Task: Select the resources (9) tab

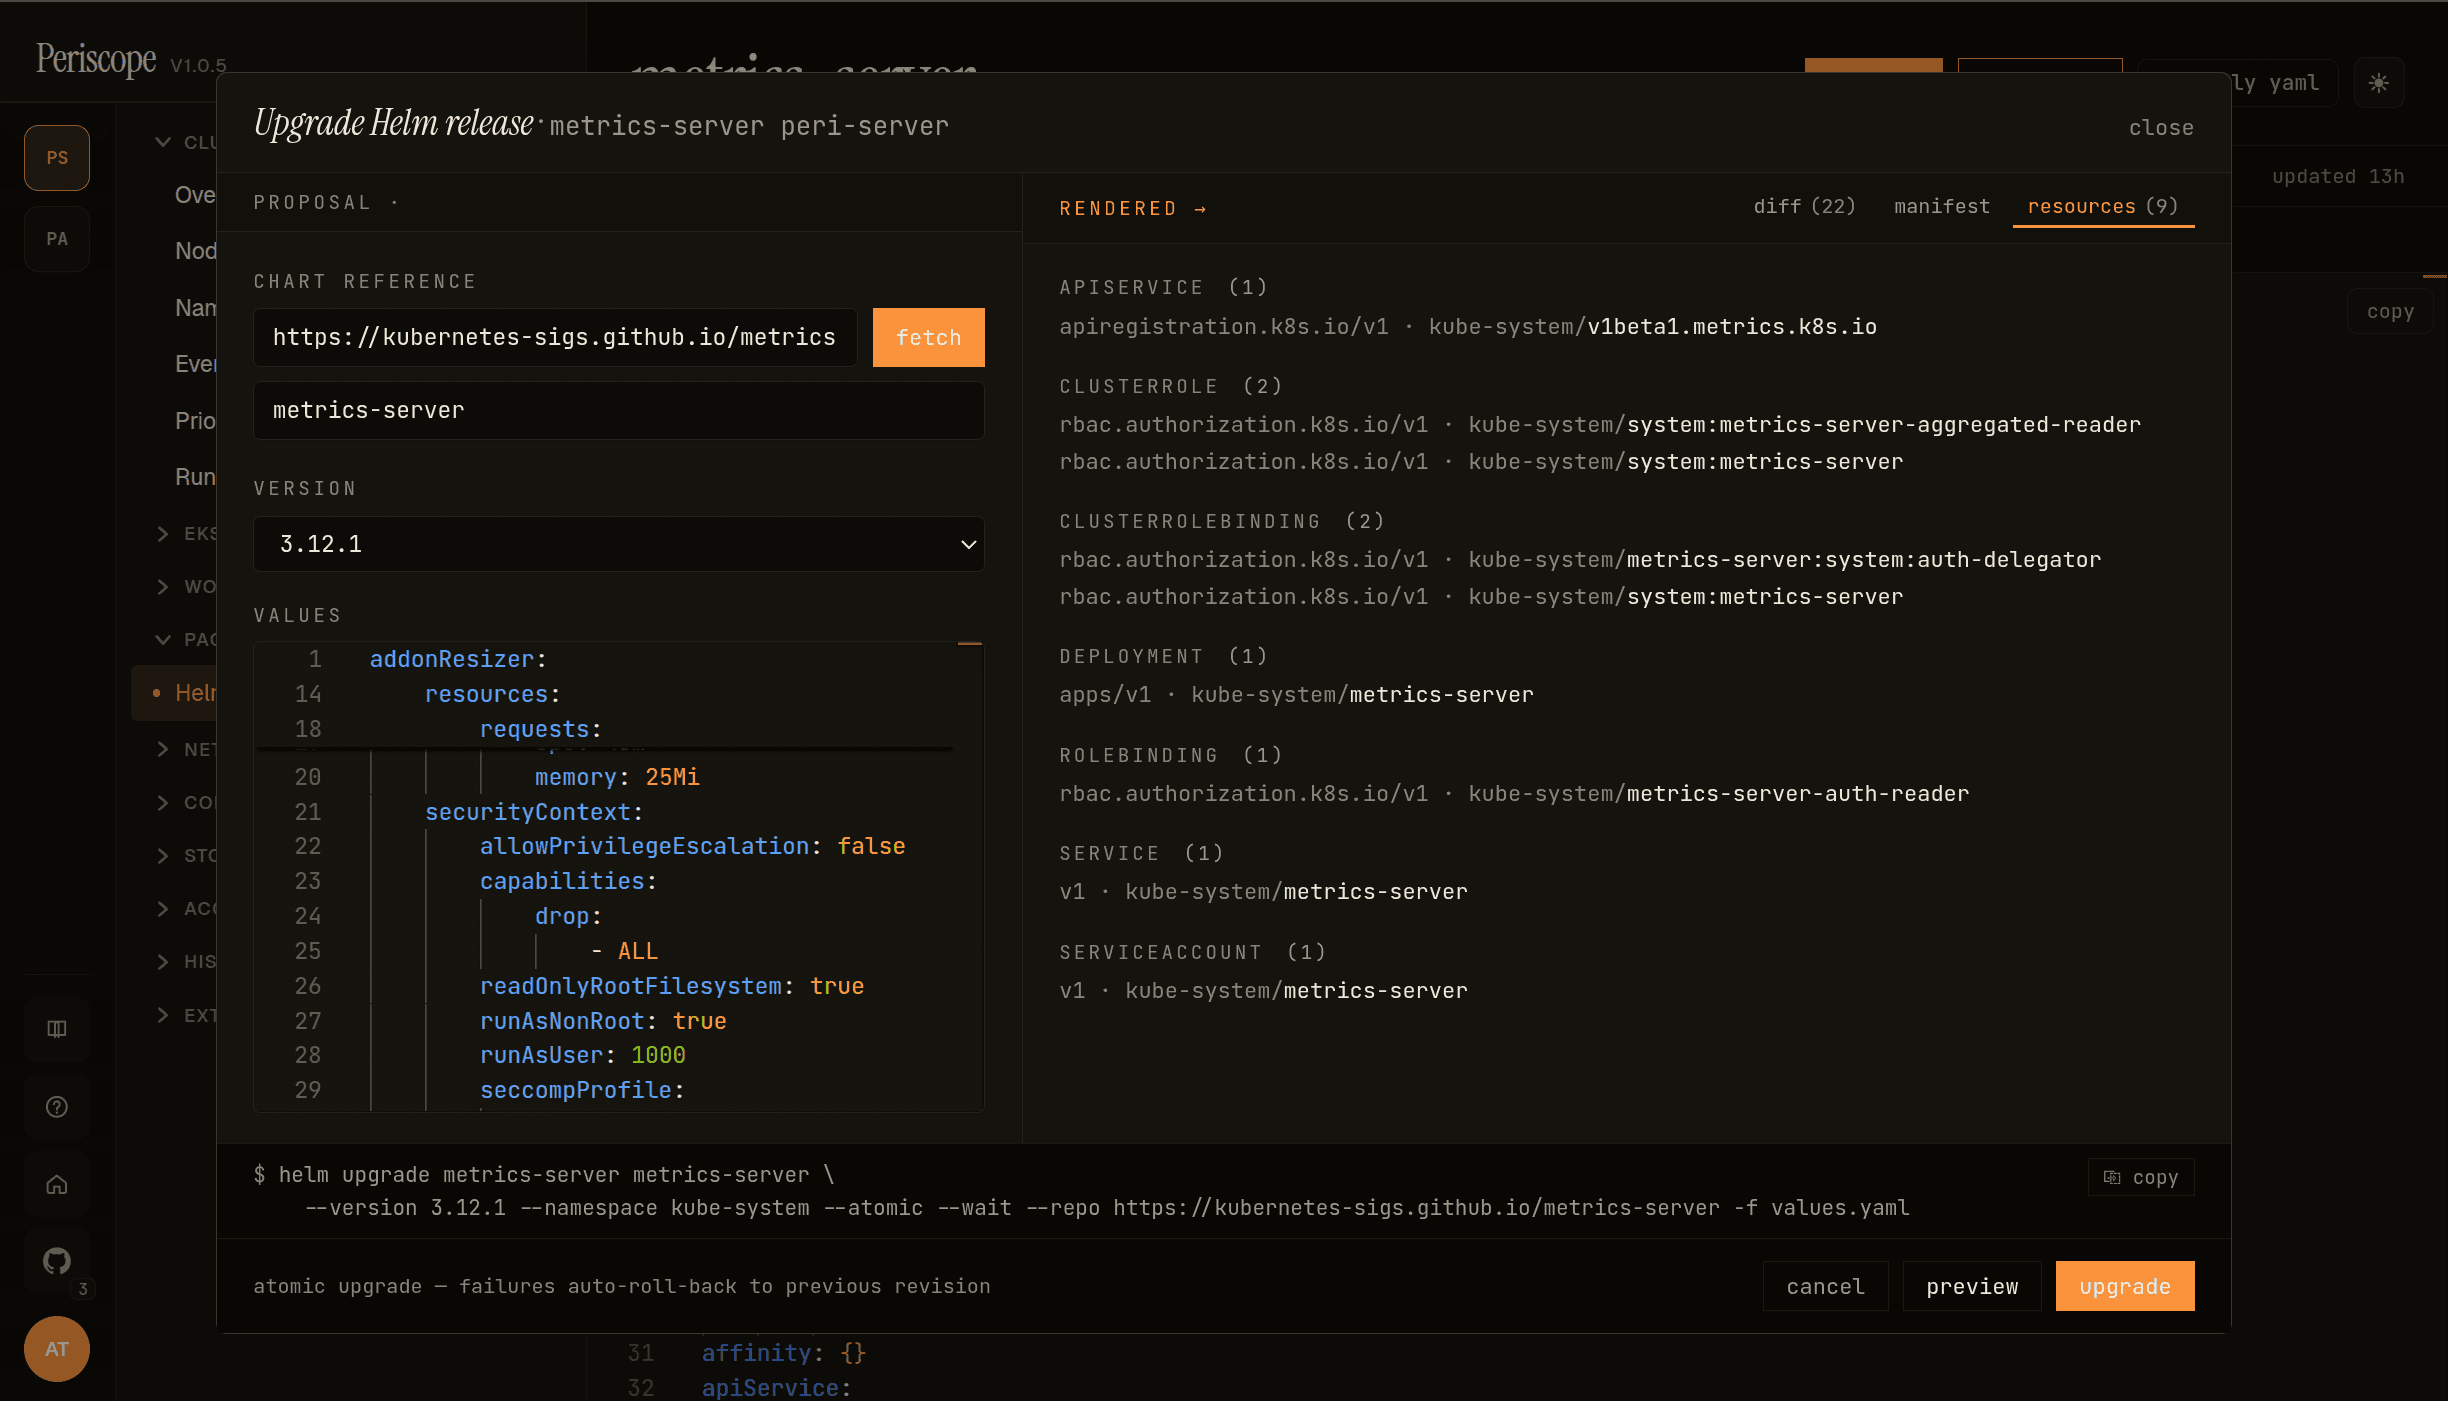Action: click(2103, 206)
